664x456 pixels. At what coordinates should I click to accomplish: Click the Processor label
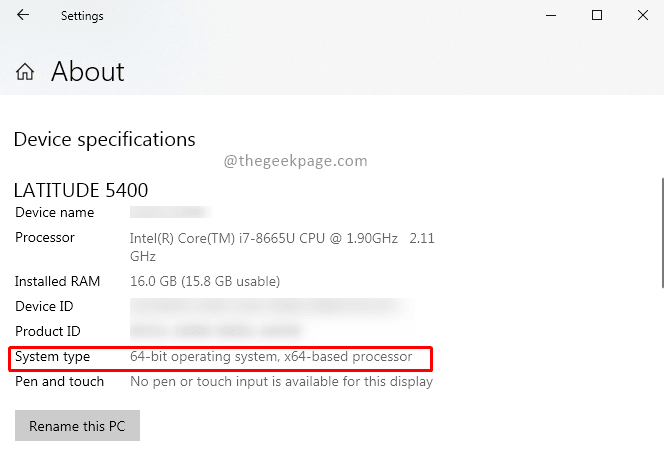click(x=45, y=238)
